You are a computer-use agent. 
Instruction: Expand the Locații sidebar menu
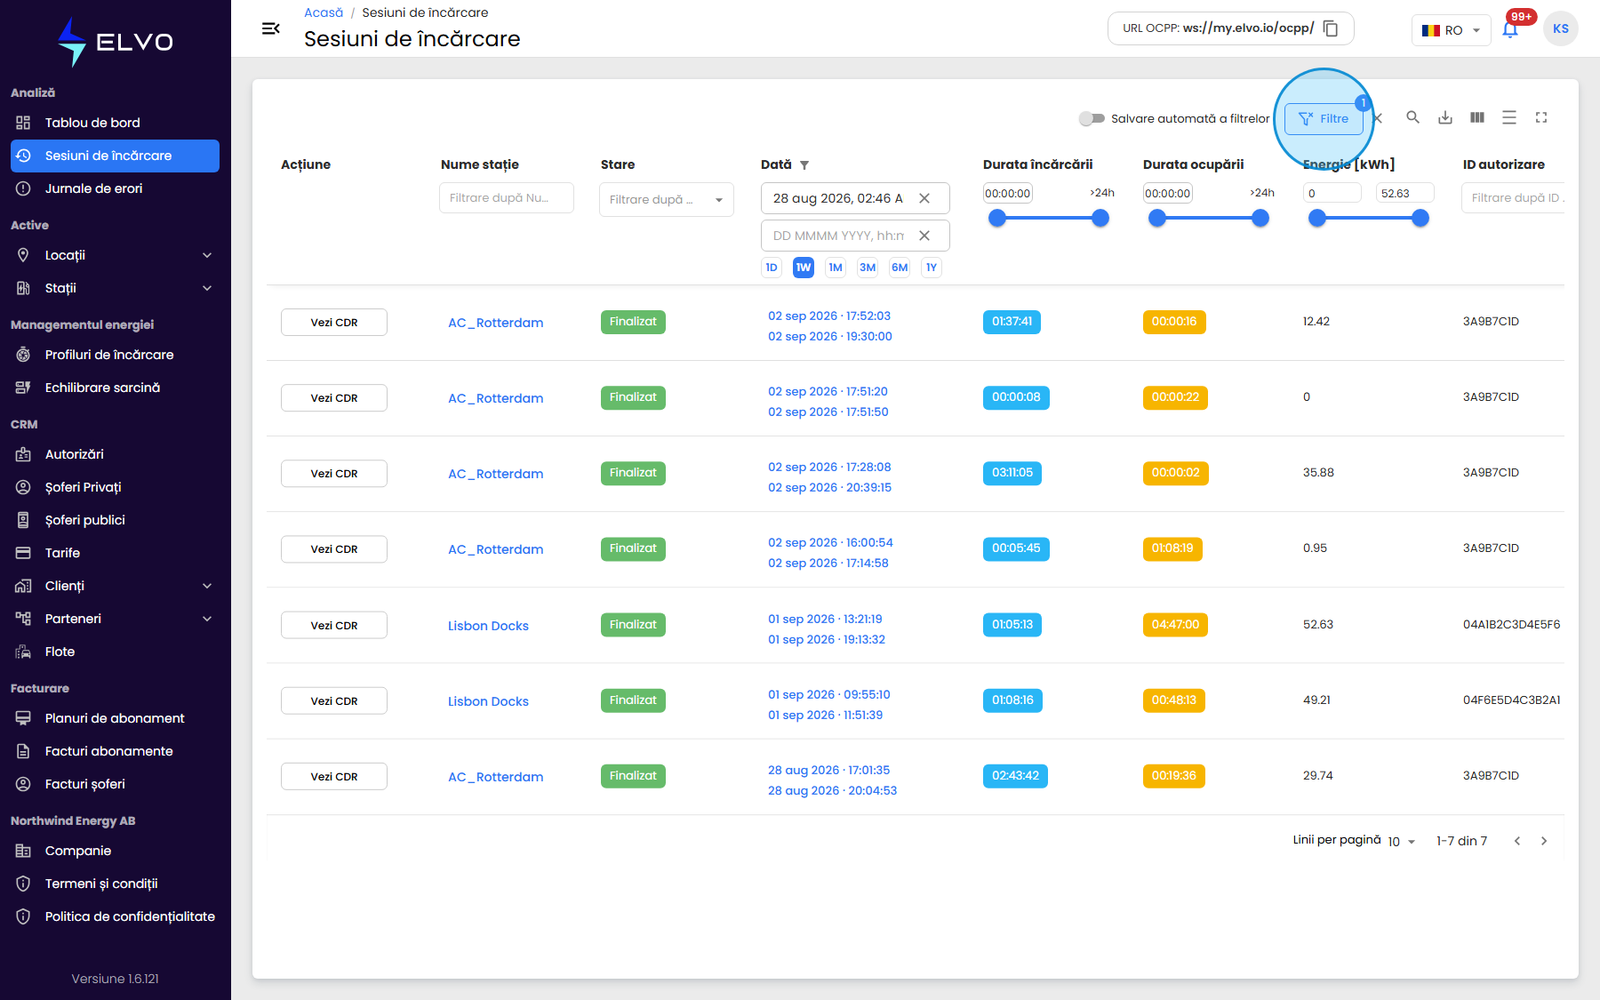pos(115,255)
